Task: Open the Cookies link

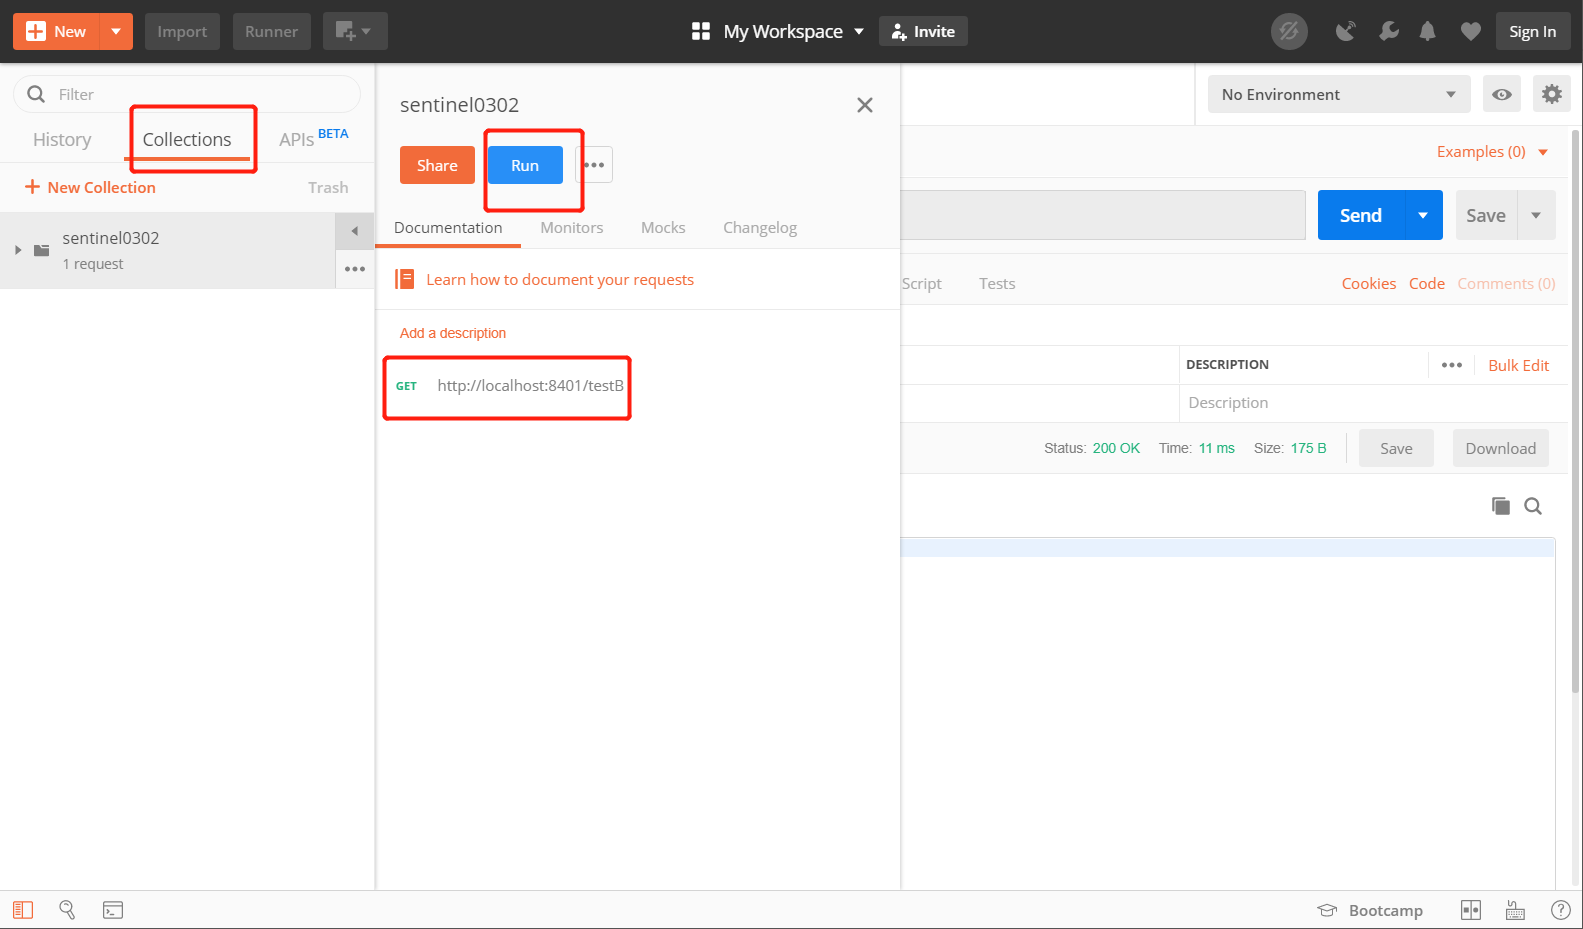Action: 1368,283
